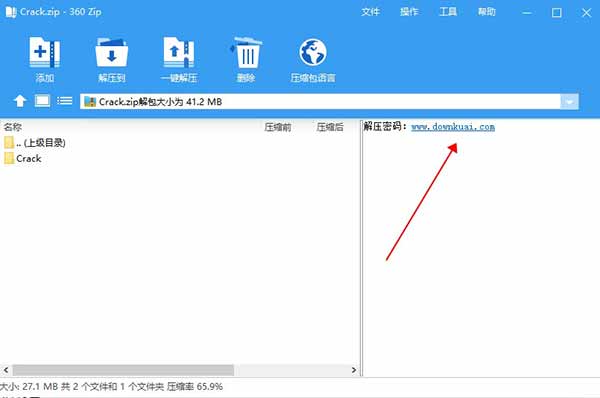The image size is (600, 398).
Task: Go up one level with the up arrow
Action: click(x=20, y=101)
